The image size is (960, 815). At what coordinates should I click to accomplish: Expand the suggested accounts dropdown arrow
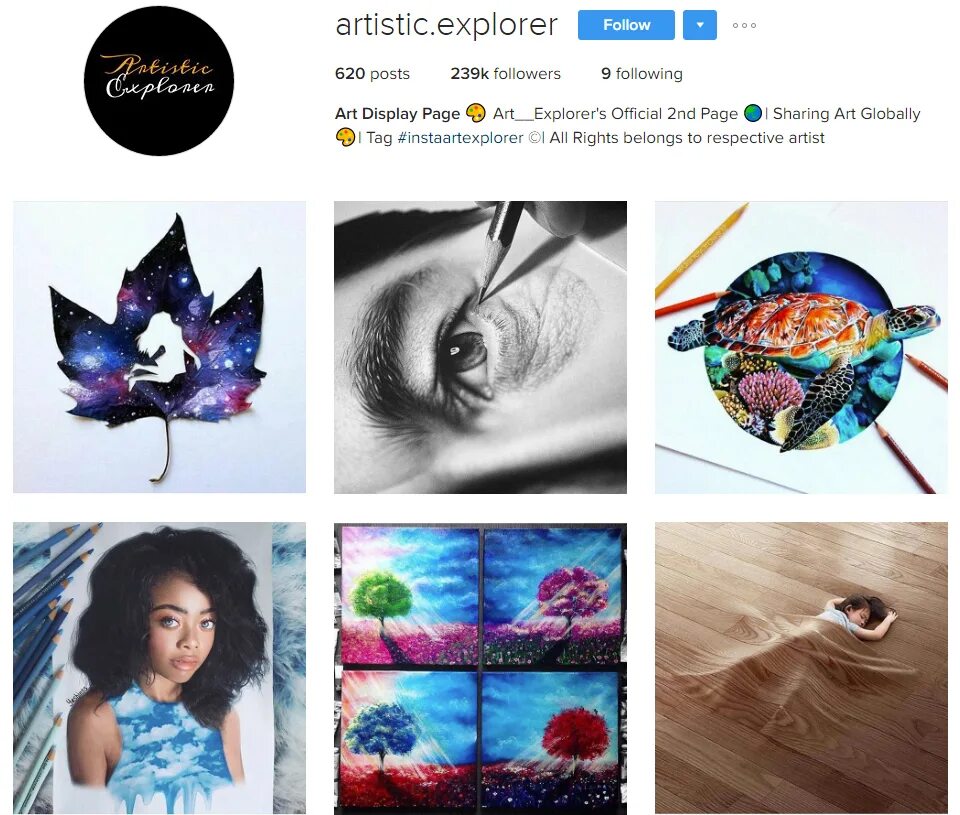coord(700,25)
